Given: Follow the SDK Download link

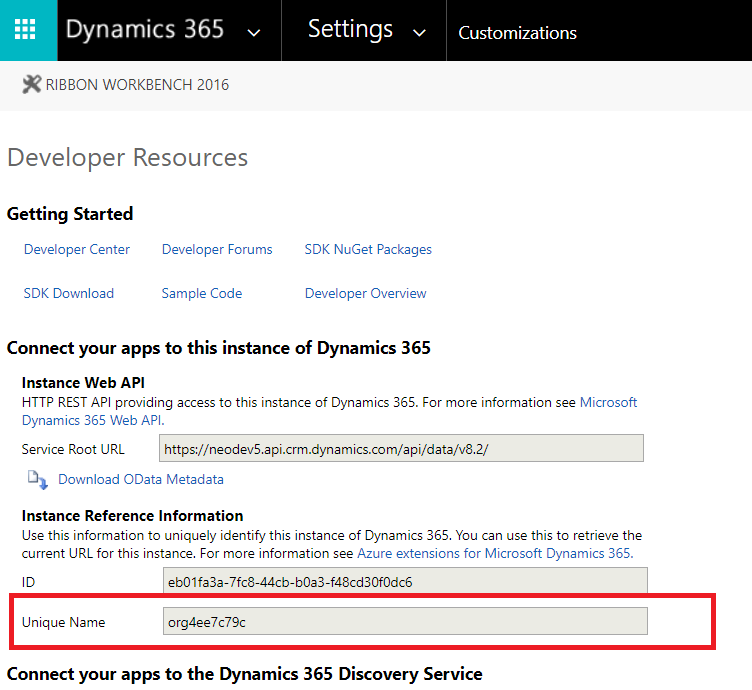Looking at the screenshot, I should pyautogui.click(x=69, y=293).
